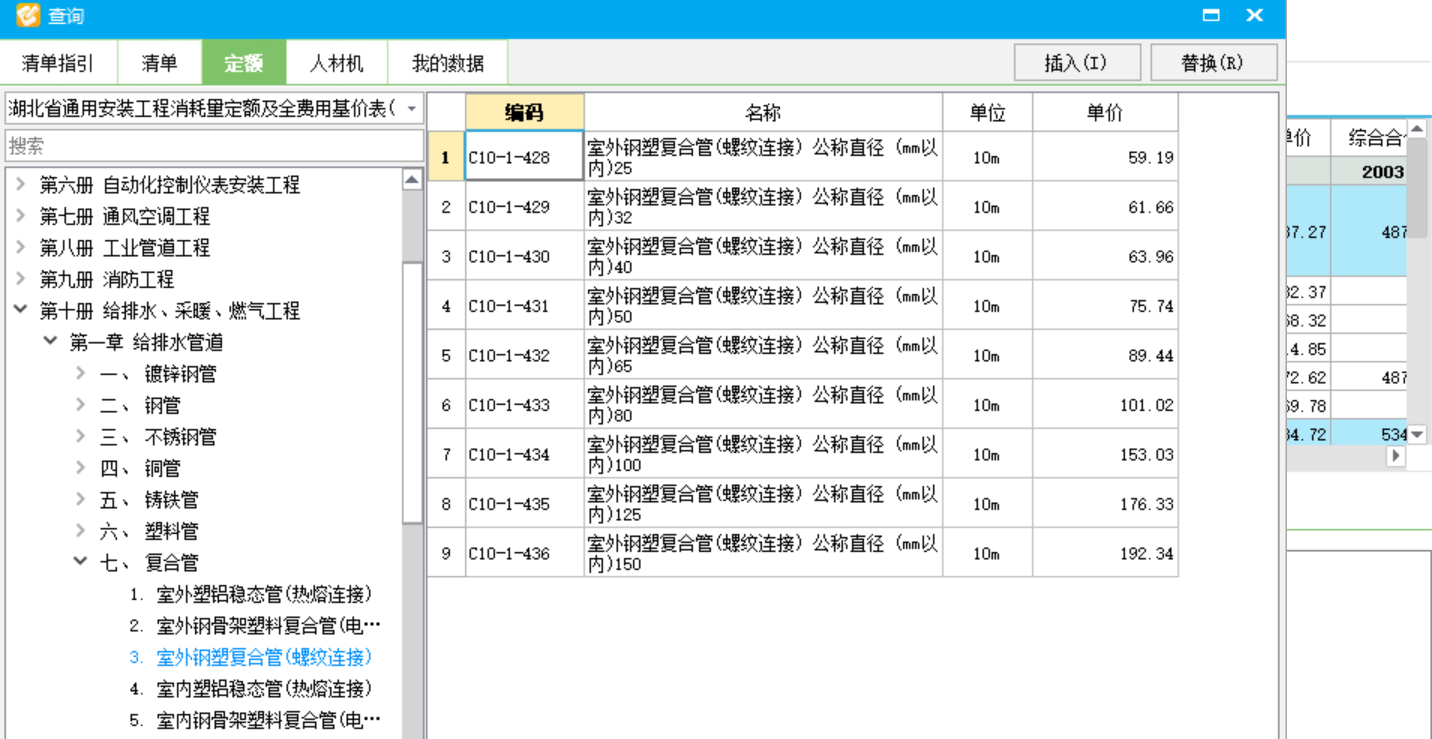1432x739 pixels.
Task: Click the background window scrollbar down arrow
Action: 1418,434
